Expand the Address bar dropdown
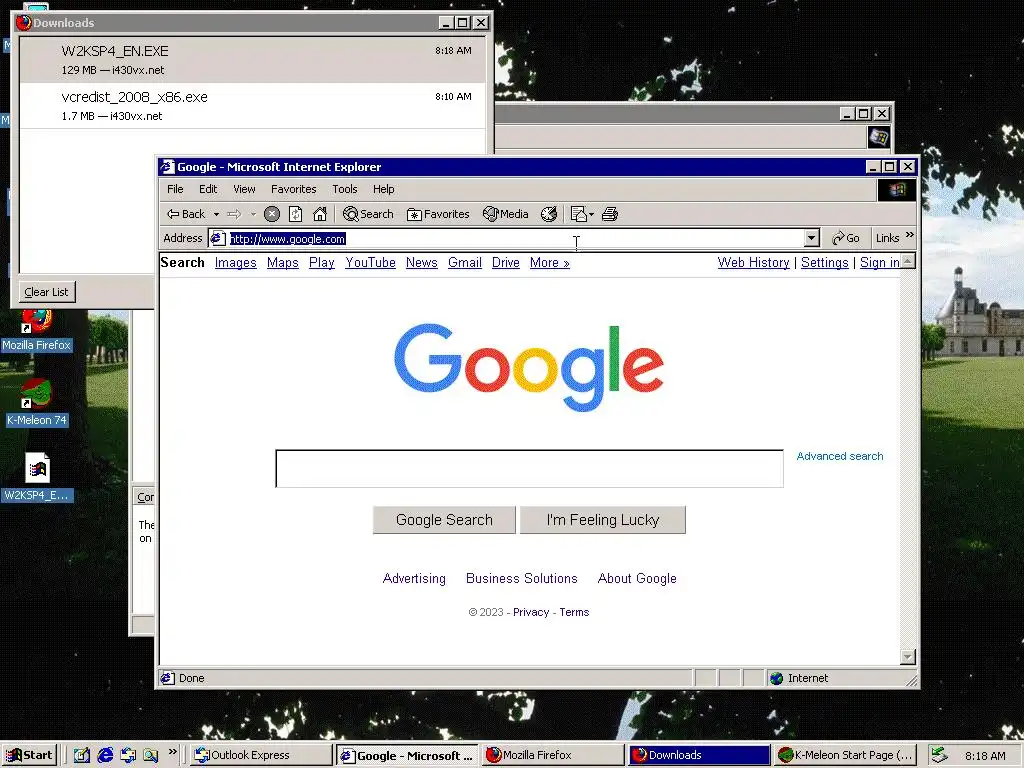The height and width of the screenshot is (768, 1024). tap(811, 238)
